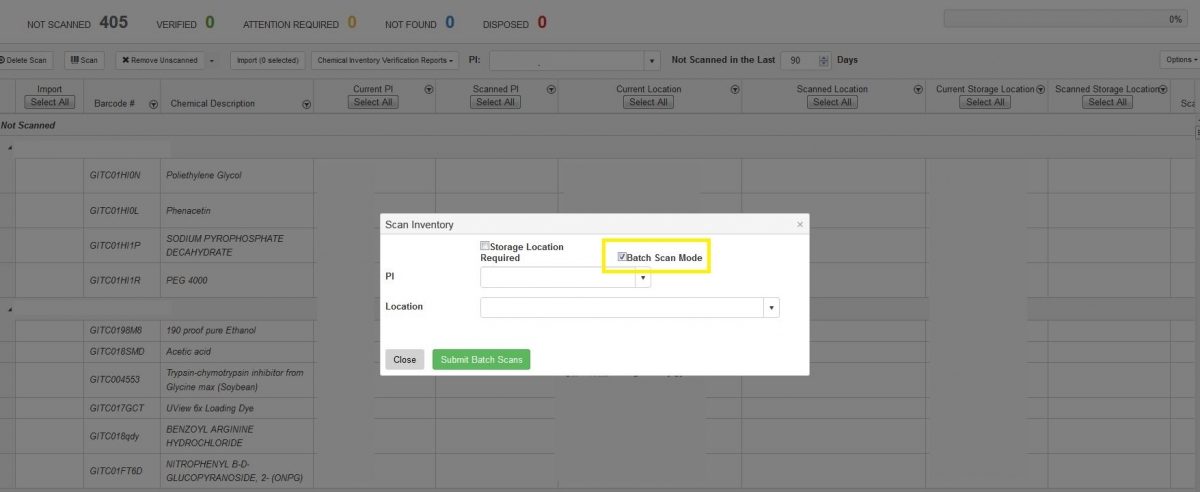Open the PI filter dropdown arrow in toolbar

[653, 61]
